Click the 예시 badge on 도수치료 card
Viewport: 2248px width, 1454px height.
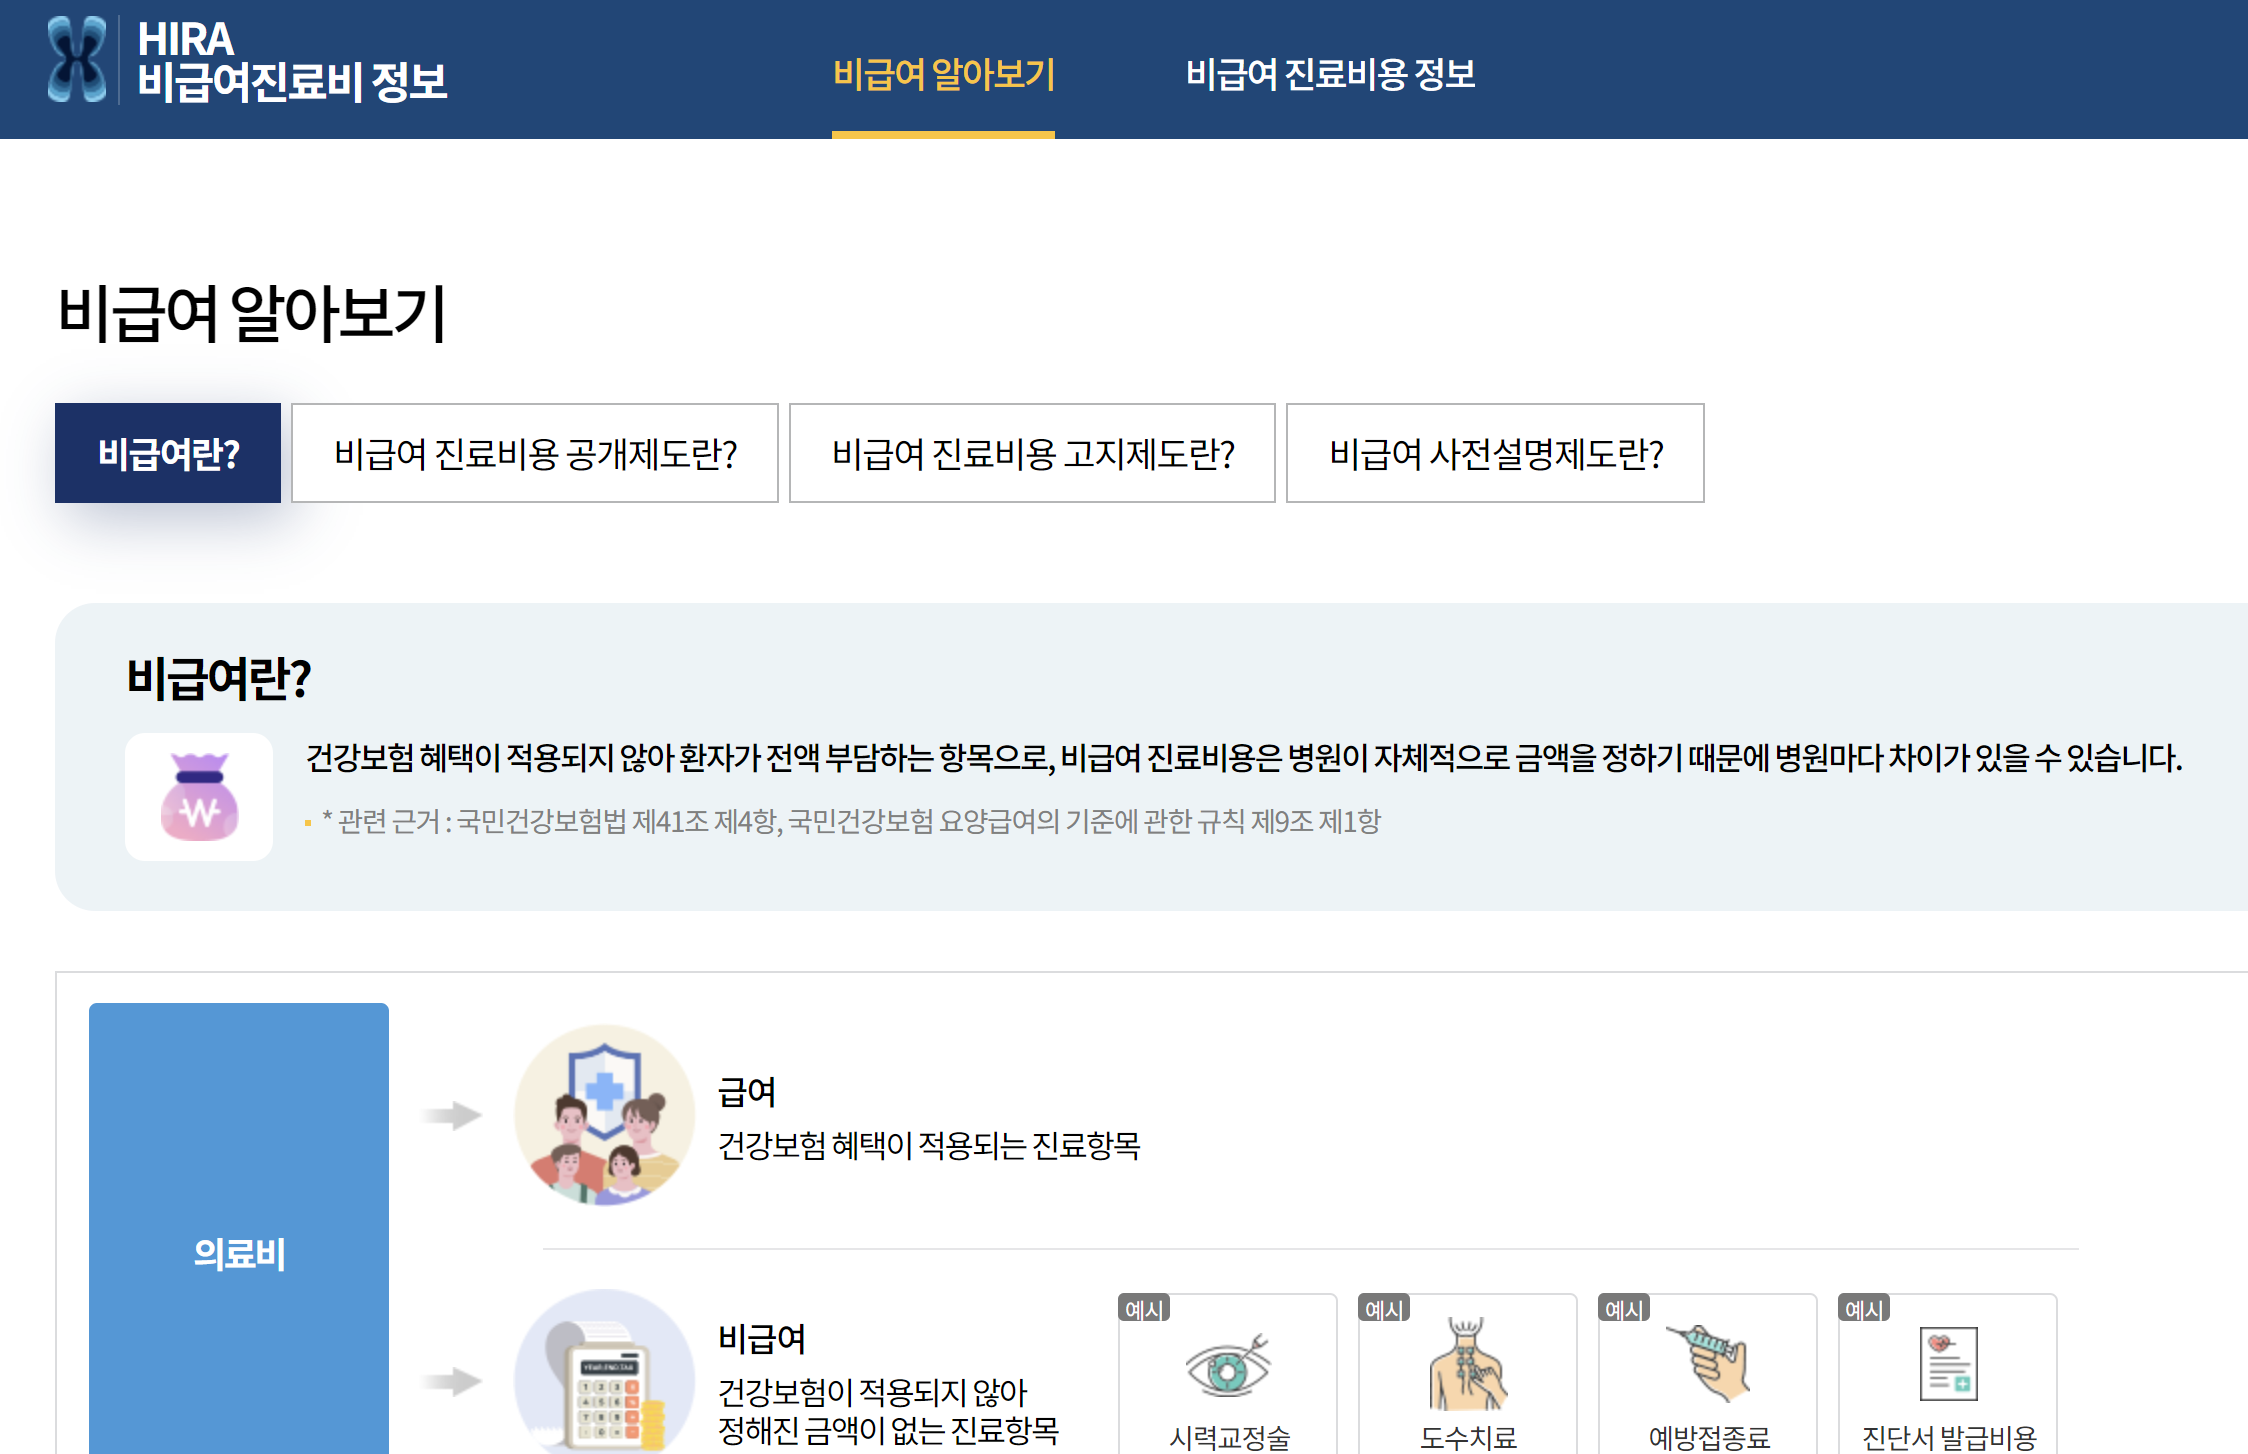click(1383, 1311)
